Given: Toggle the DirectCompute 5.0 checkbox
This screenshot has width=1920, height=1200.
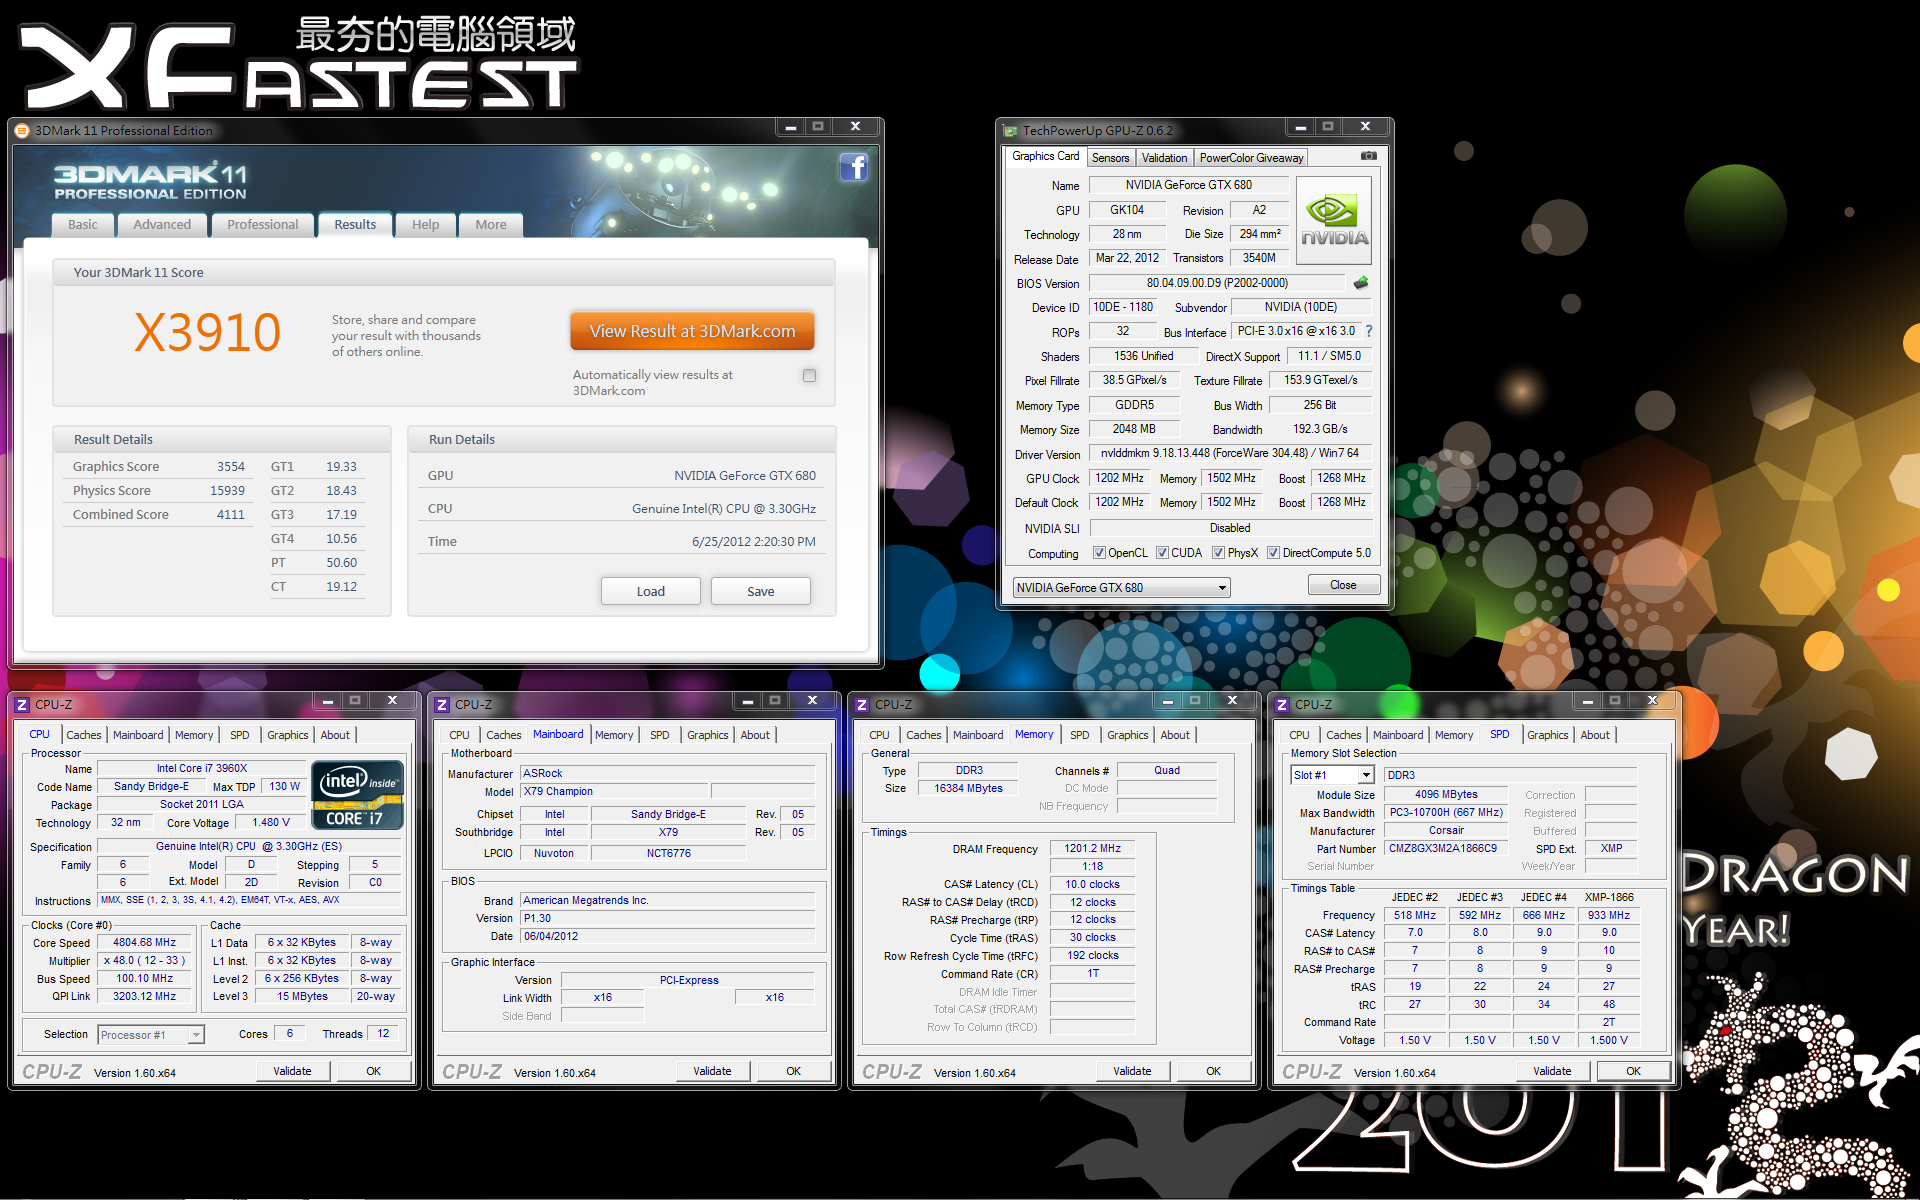Looking at the screenshot, I should [x=1273, y=552].
